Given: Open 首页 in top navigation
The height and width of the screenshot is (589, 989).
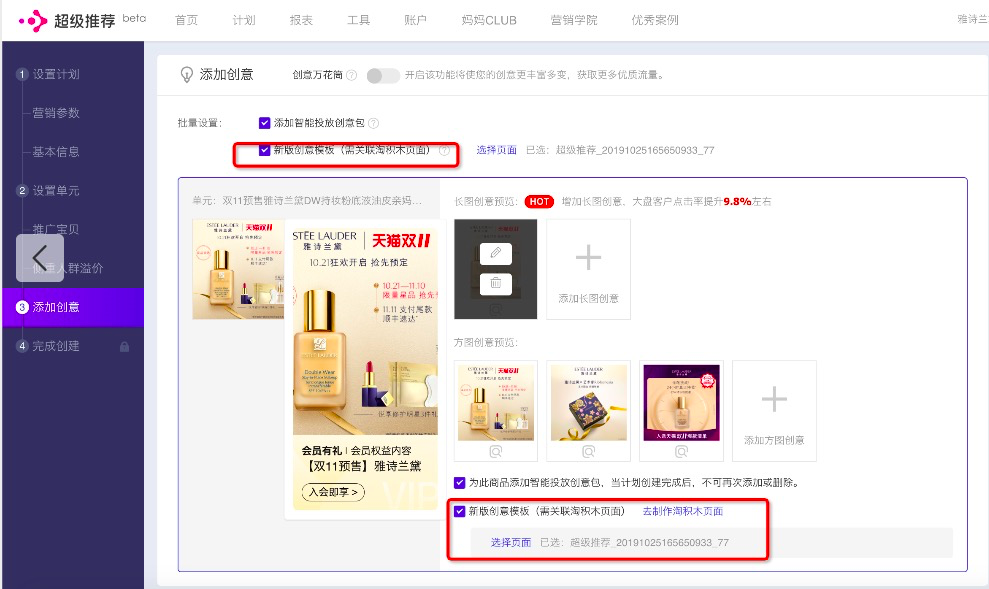Looking at the screenshot, I should (186, 20).
